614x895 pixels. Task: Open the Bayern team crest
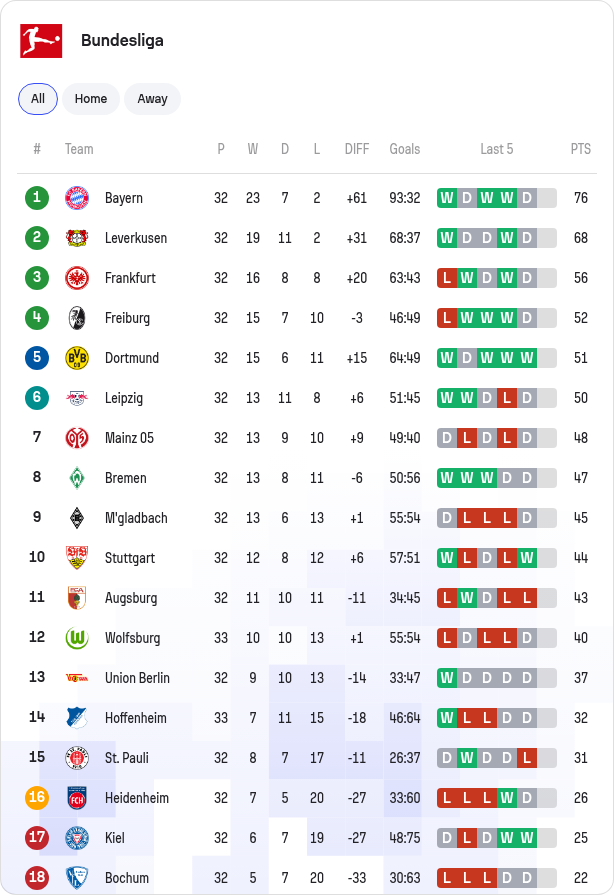(x=77, y=198)
